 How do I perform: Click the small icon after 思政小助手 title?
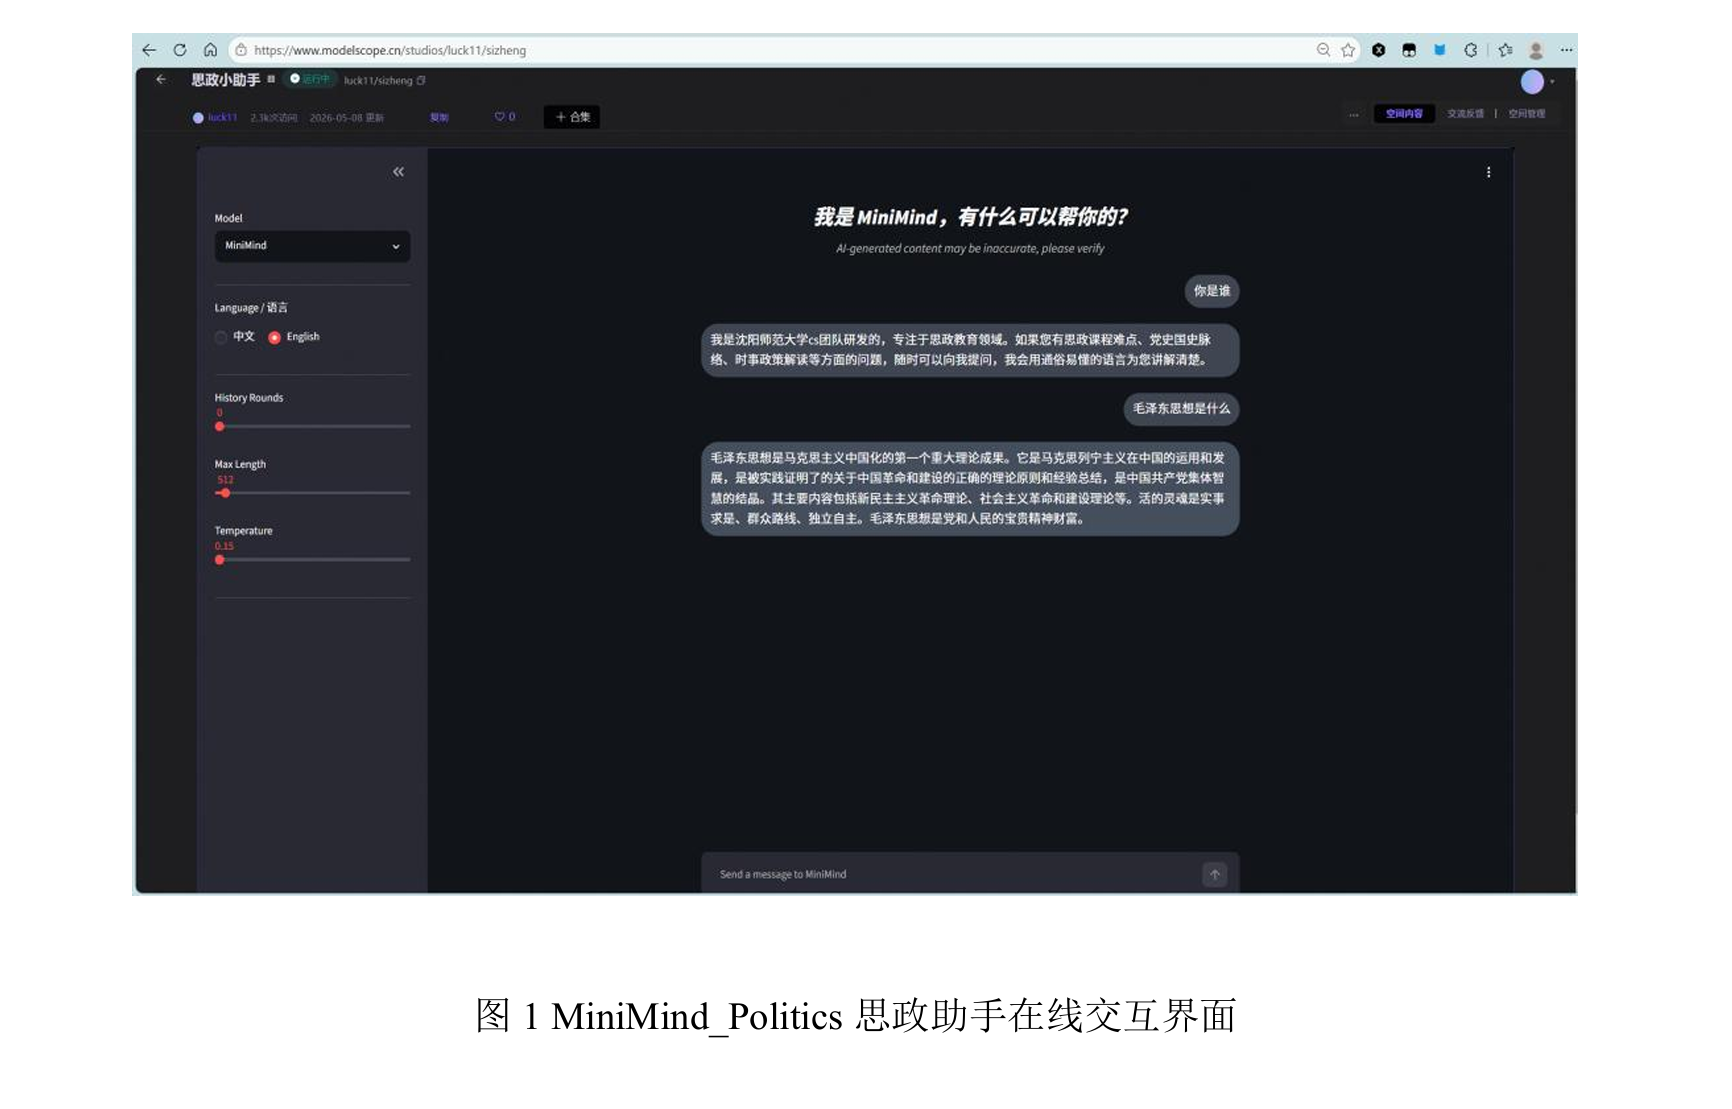(271, 79)
